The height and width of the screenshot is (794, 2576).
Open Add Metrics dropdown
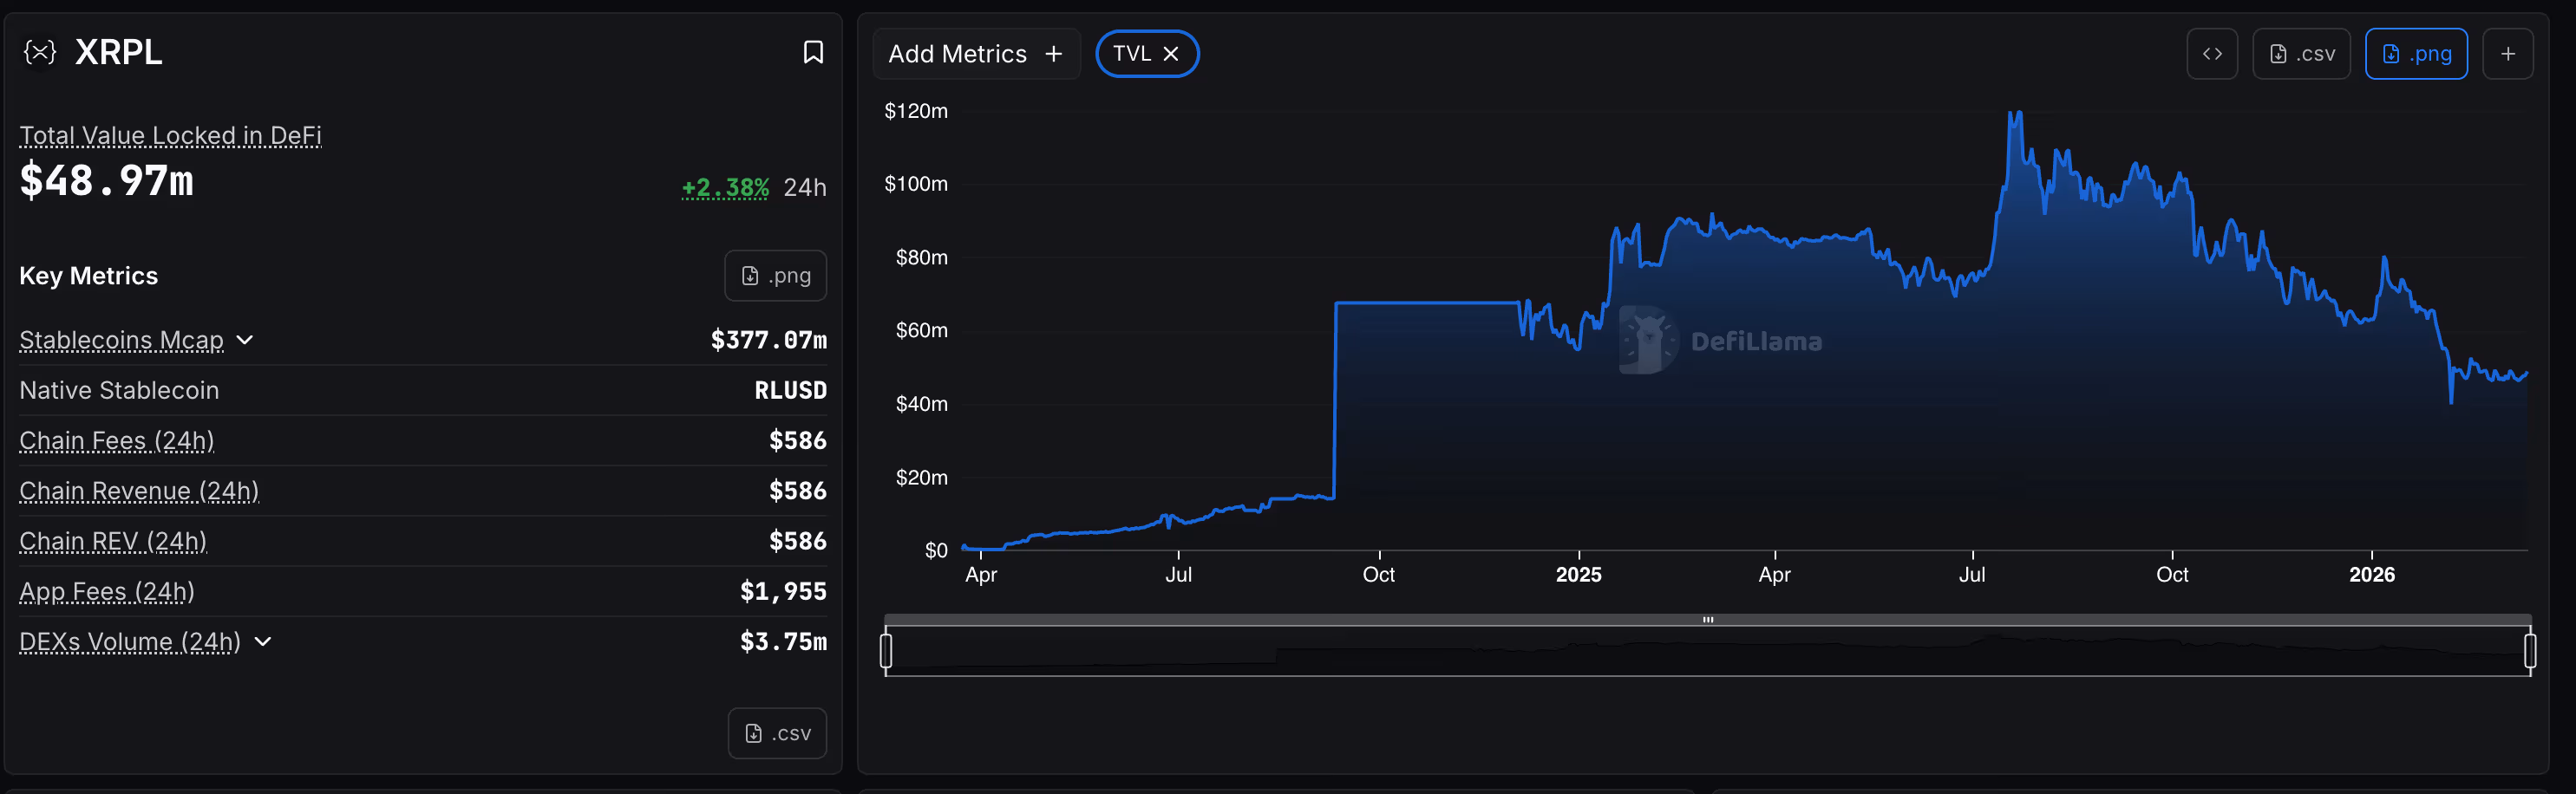975,54
